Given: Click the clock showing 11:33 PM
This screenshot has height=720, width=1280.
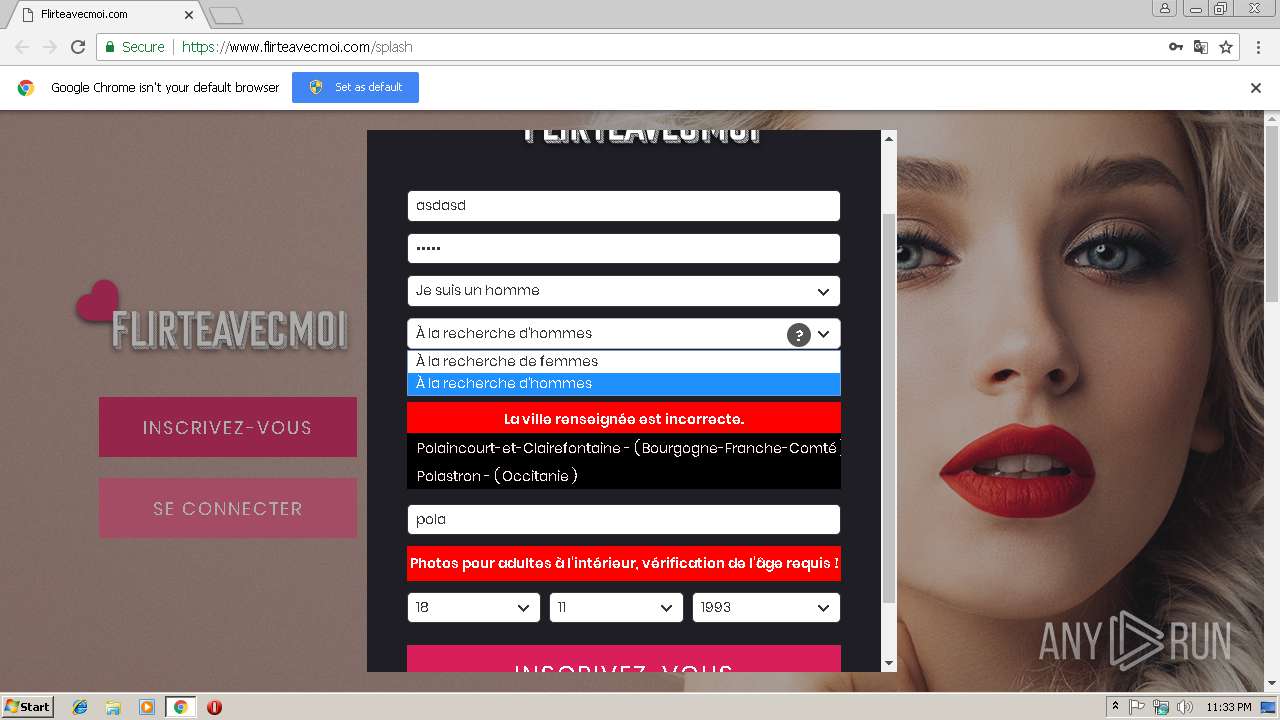Looking at the screenshot, I should [x=1228, y=707].
